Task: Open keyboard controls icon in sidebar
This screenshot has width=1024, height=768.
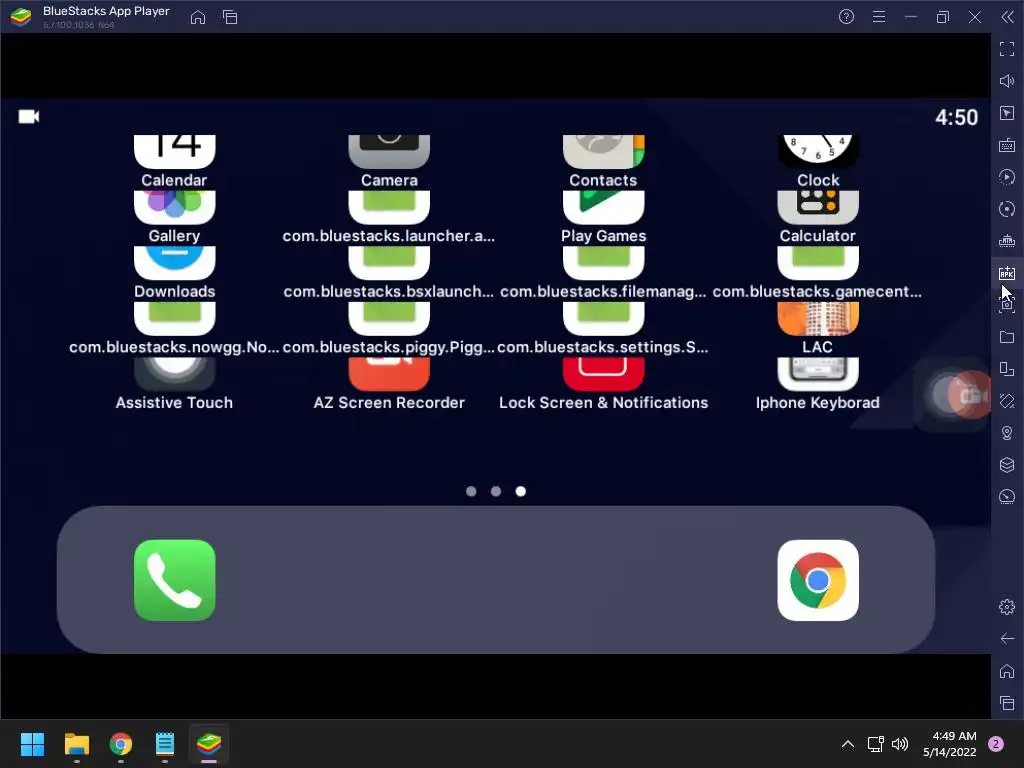Action: point(1007,145)
